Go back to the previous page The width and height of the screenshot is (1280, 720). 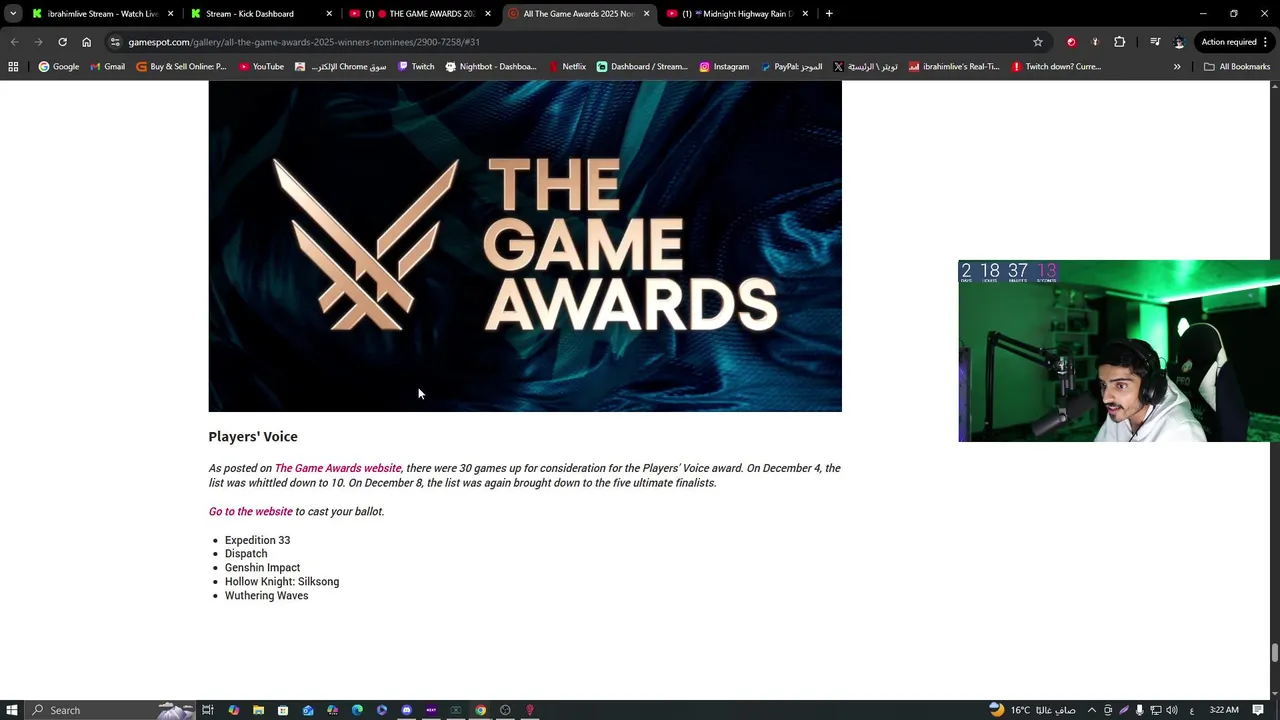[14, 42]
